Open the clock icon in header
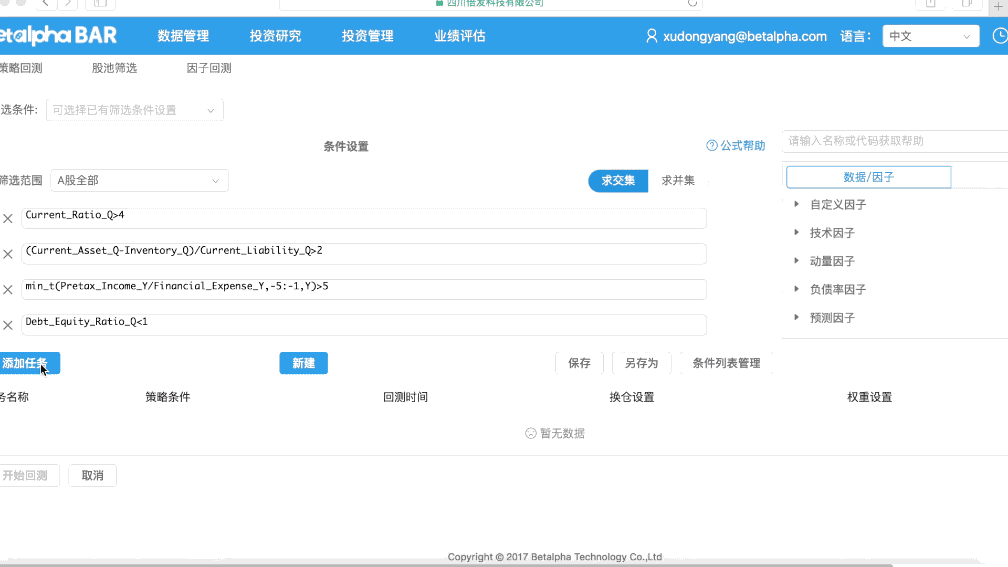Viewport: 1008px width, 567px height. [x=999, y=36]
